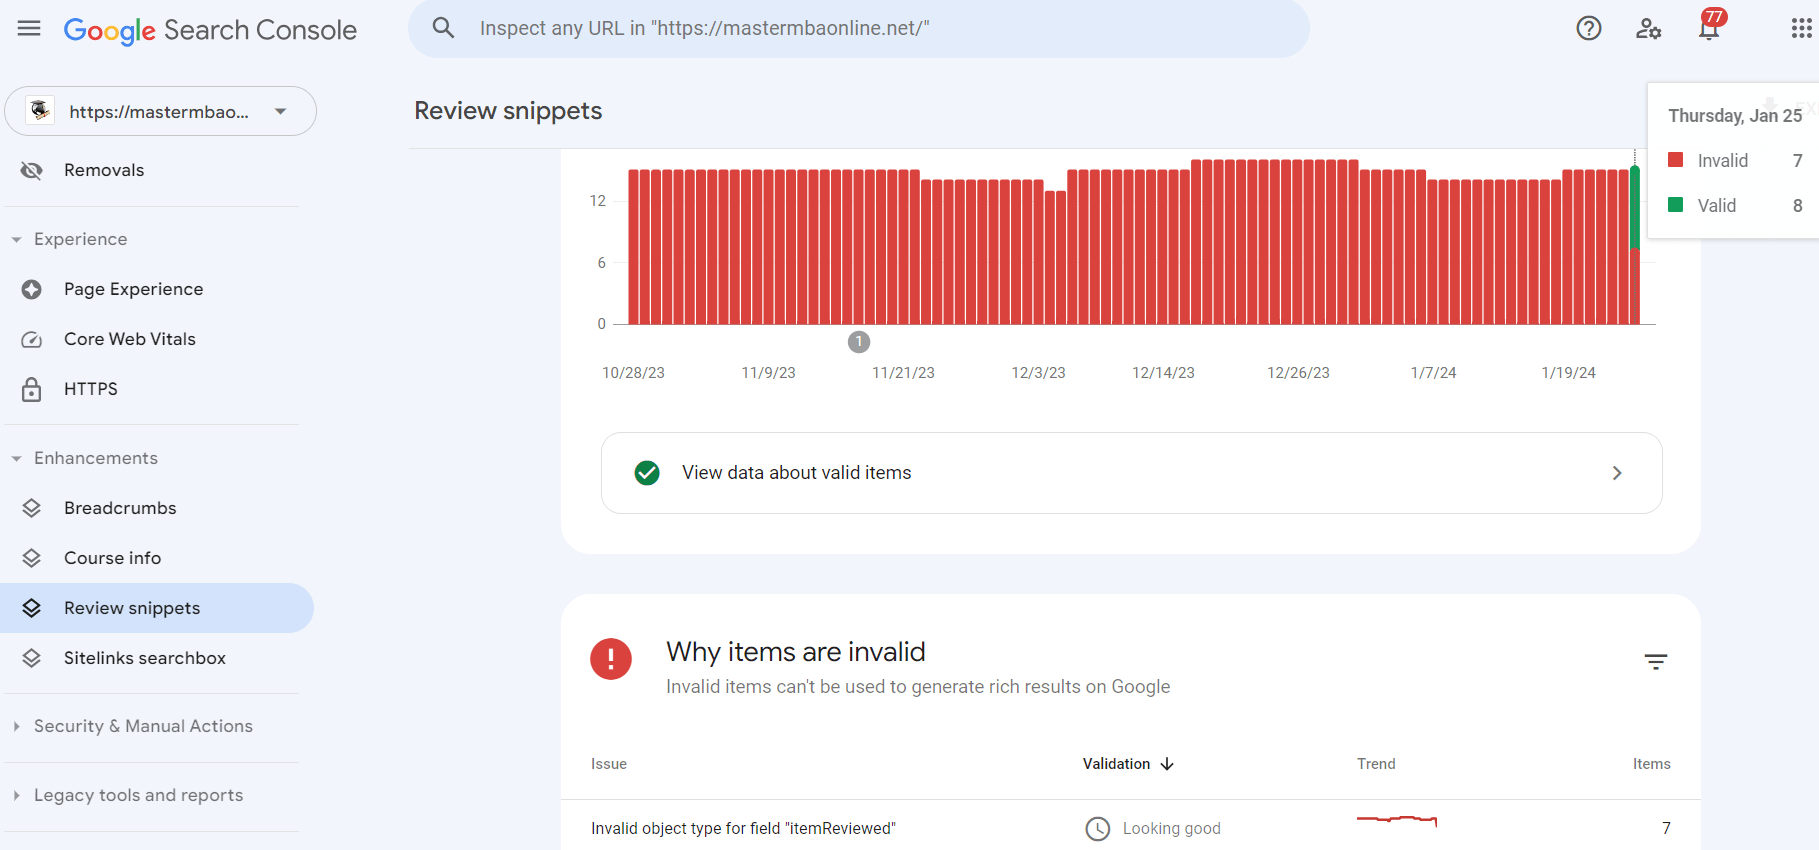Click the filter rows icon
The image size is (1819, 850).
point(1656,662)
